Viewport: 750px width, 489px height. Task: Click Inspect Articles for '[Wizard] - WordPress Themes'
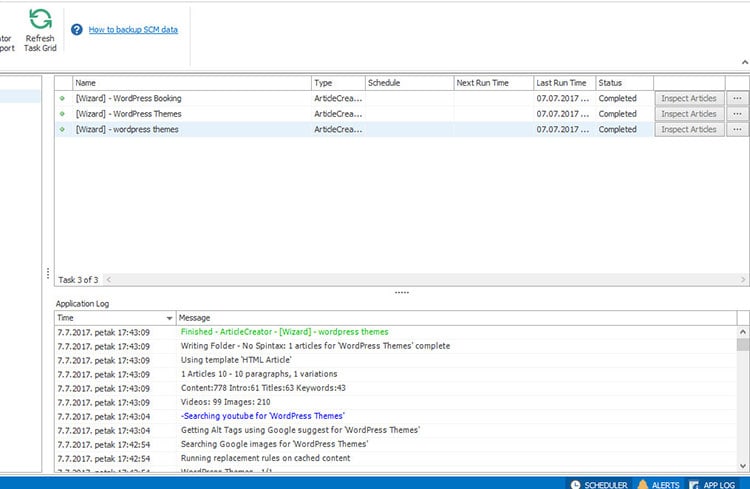(689, 114)
